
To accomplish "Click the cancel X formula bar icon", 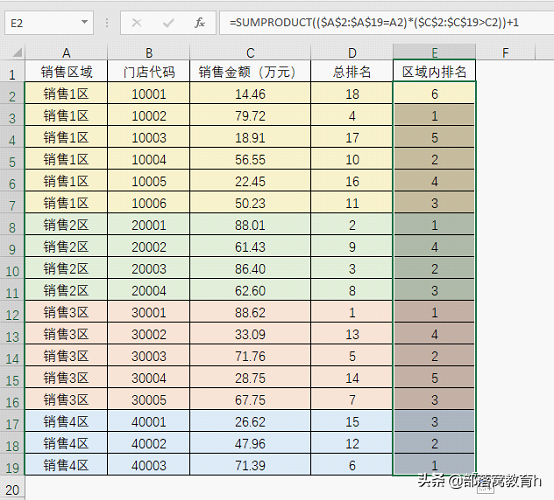I will (x=136, y=23).
